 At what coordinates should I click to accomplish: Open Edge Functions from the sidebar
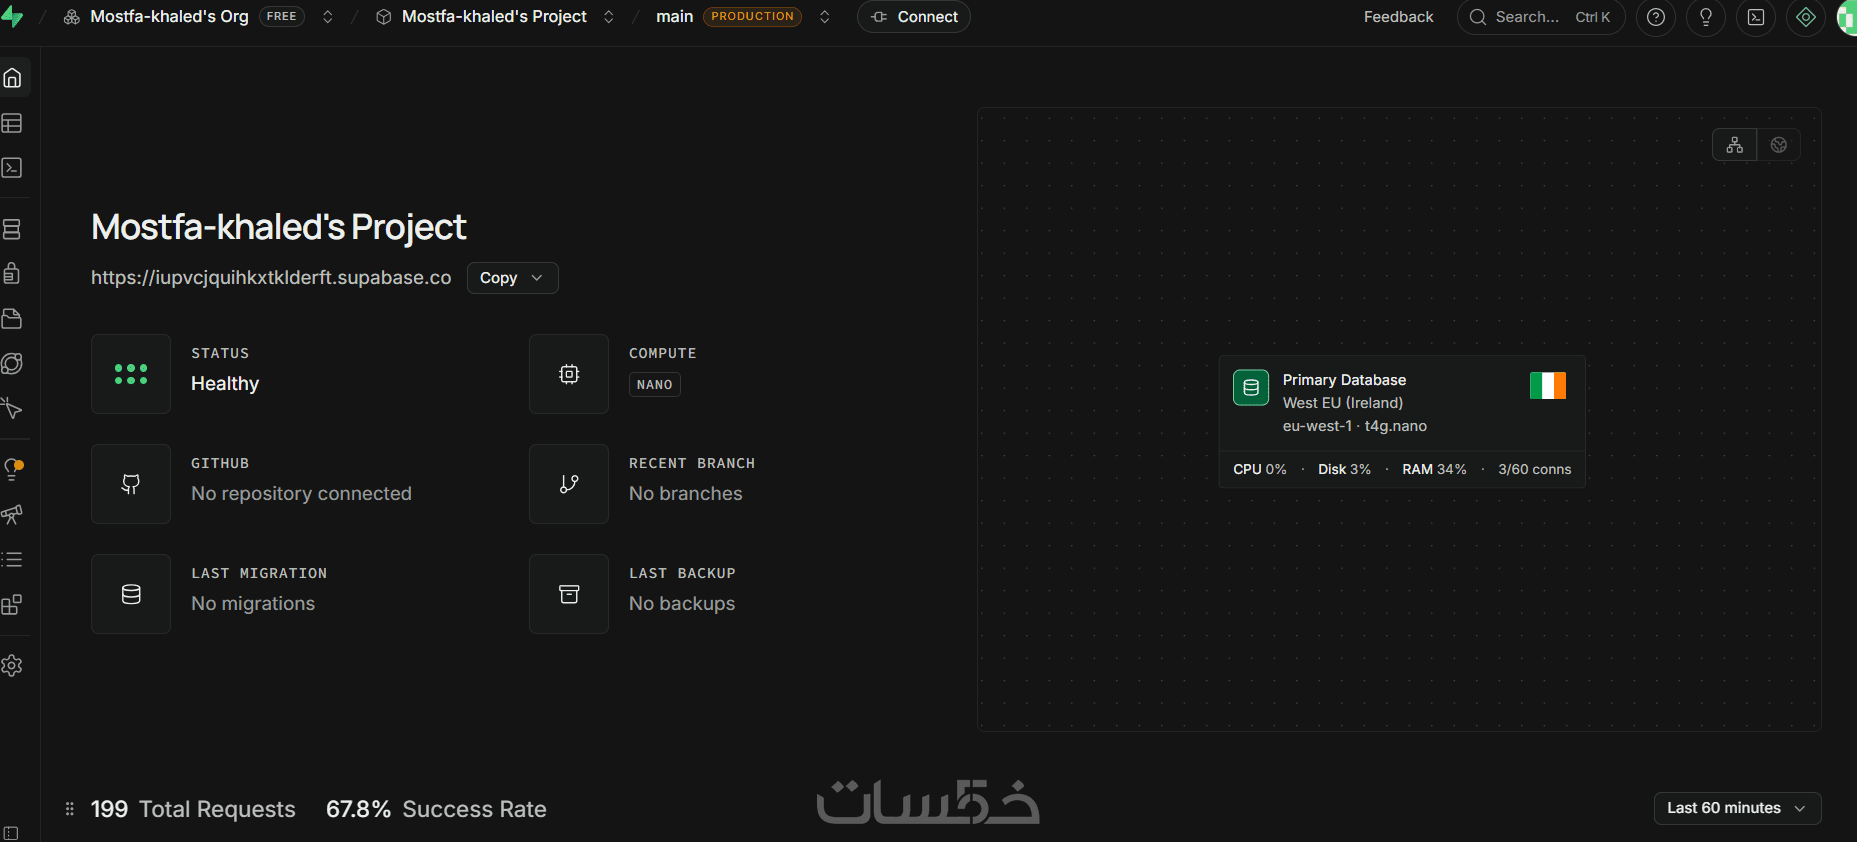tap(13, 364)
